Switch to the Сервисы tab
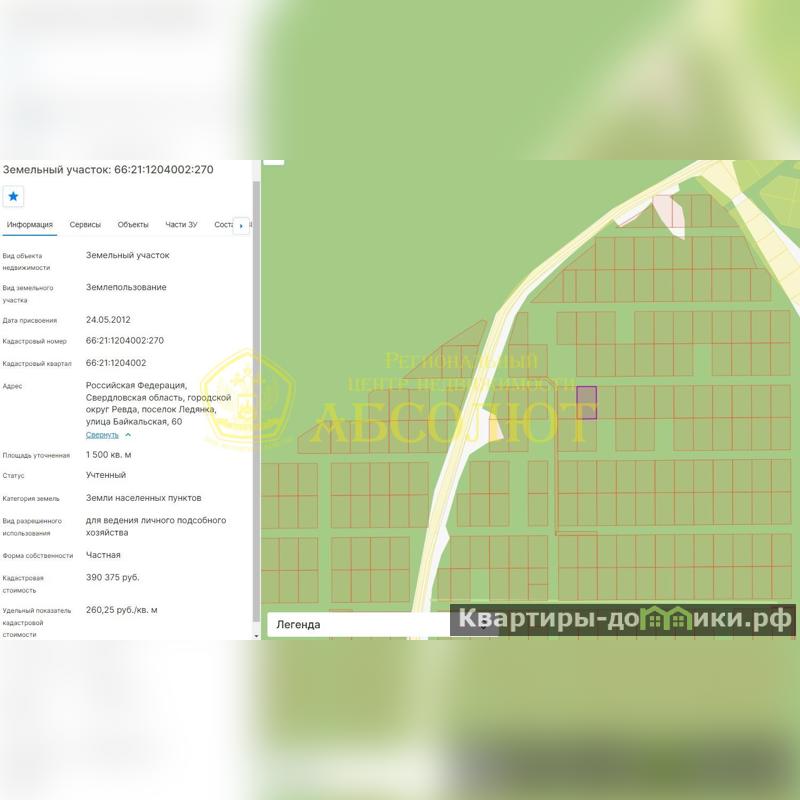Viewport: 800px width, 800px height. pos(85,225)
